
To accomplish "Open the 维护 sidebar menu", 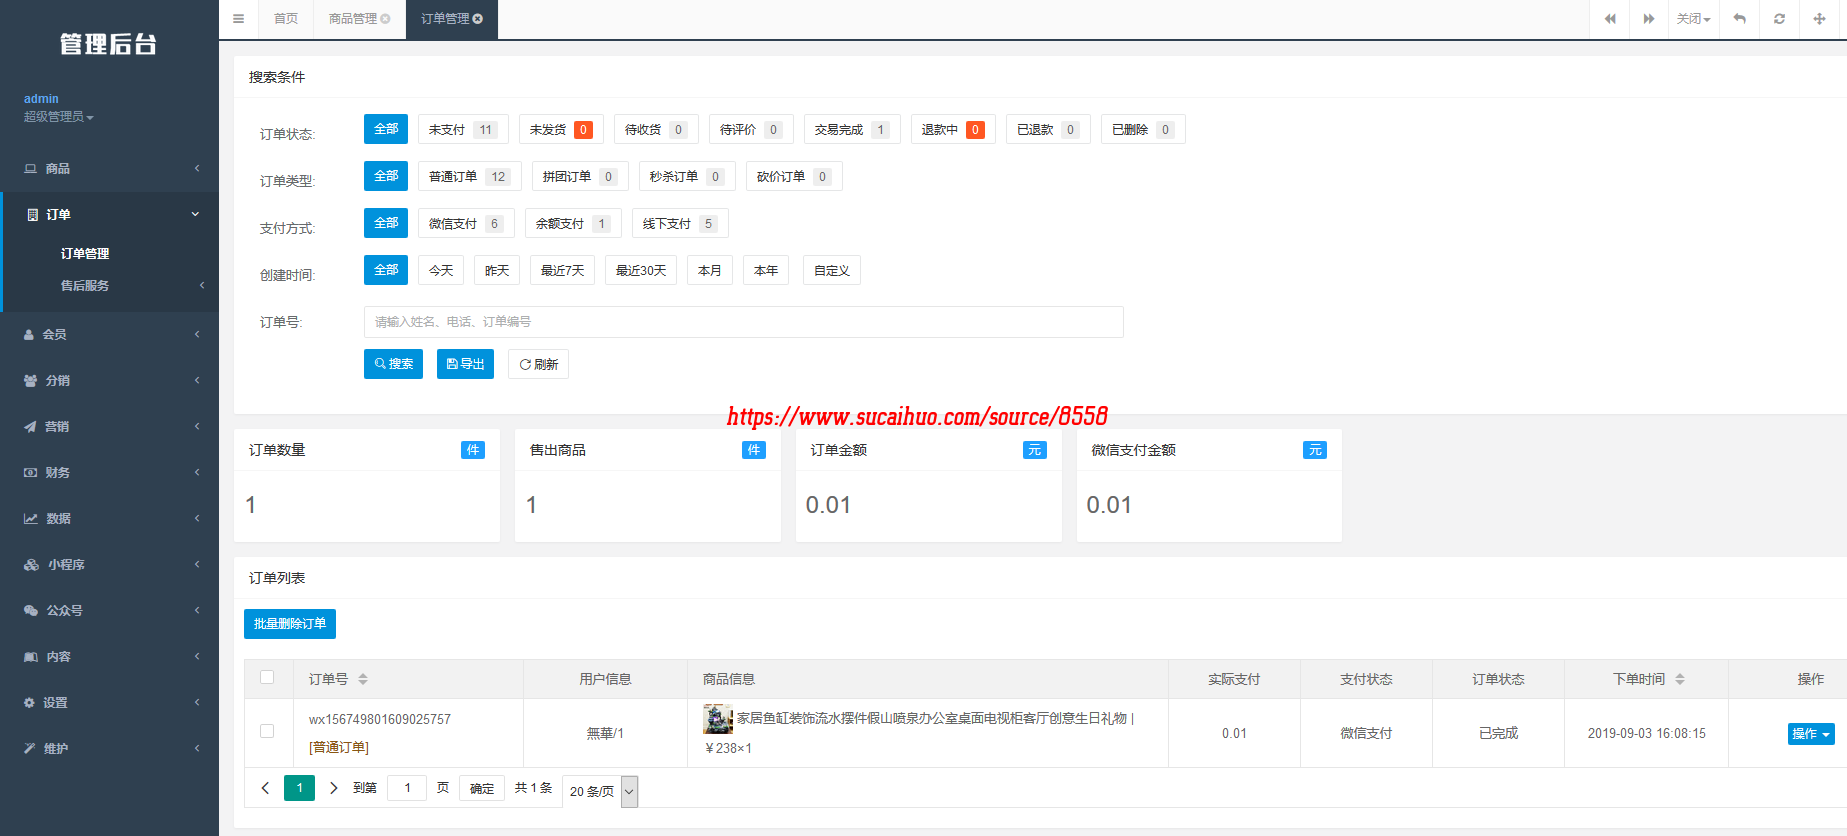I will coord(109,748).
